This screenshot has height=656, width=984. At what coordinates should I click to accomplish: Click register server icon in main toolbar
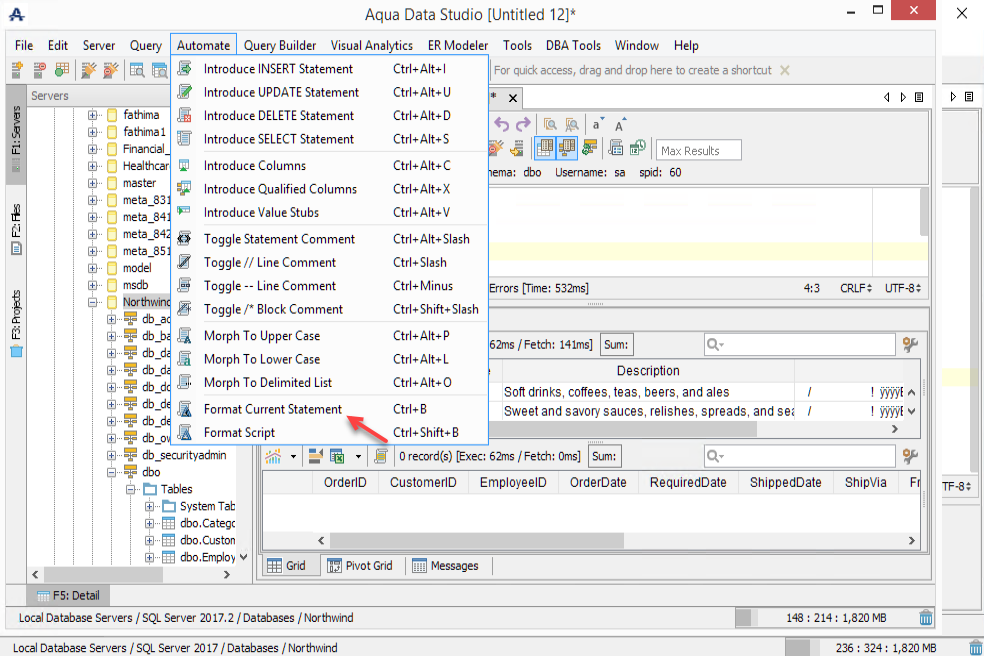17,70
